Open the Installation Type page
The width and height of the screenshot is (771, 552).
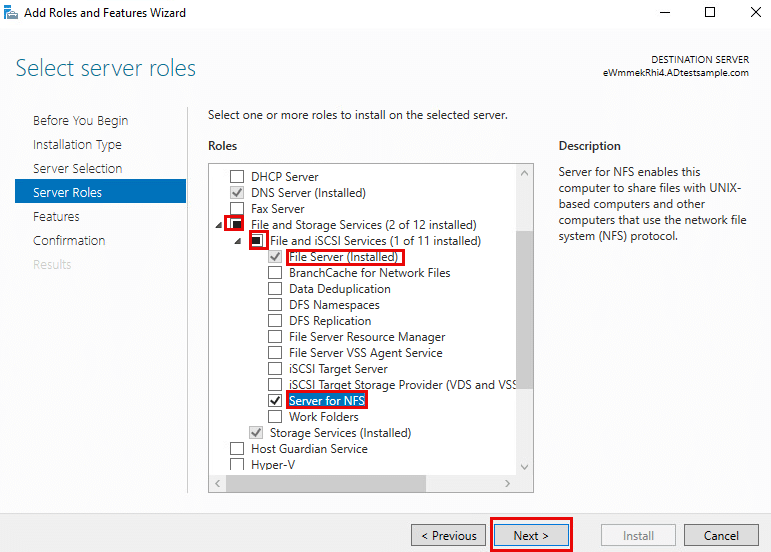click(x=77, y=145)
